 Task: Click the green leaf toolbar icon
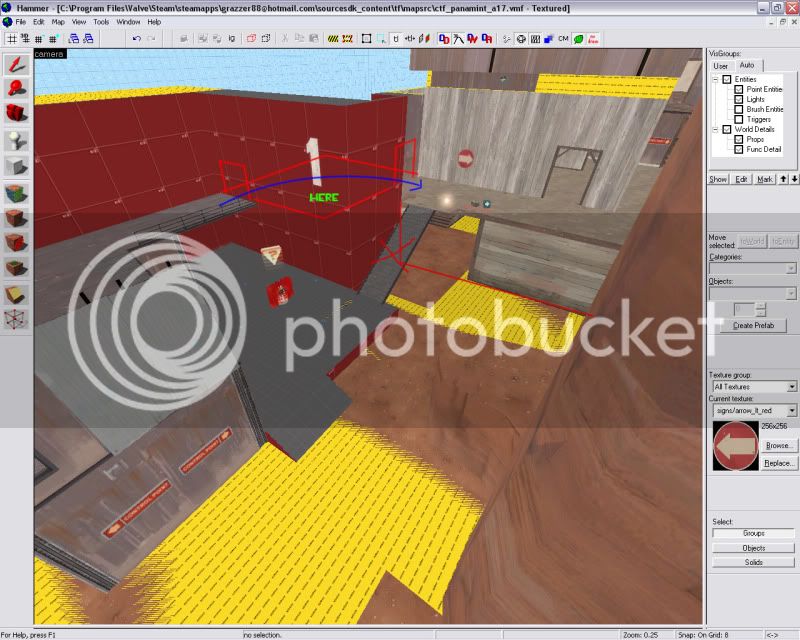(x=579, y=39)
